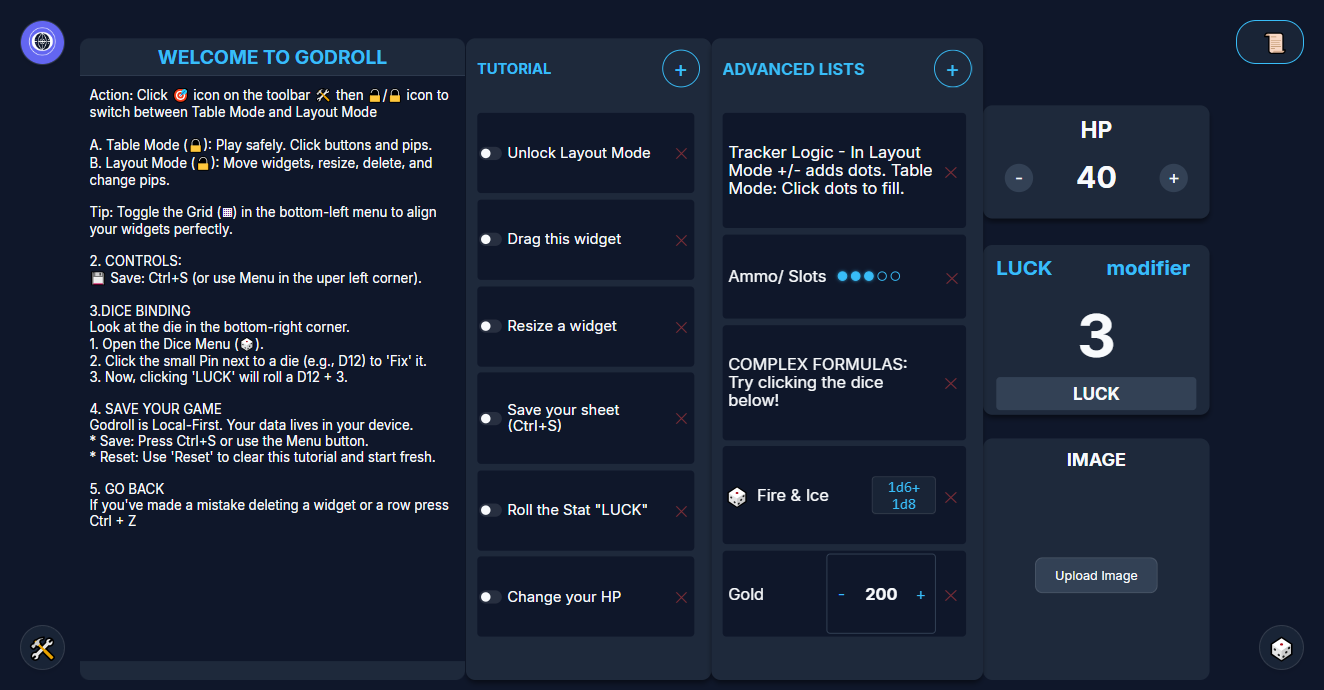Click the 'modifier' label in LUCK widget

click(x=1148, y=268)
